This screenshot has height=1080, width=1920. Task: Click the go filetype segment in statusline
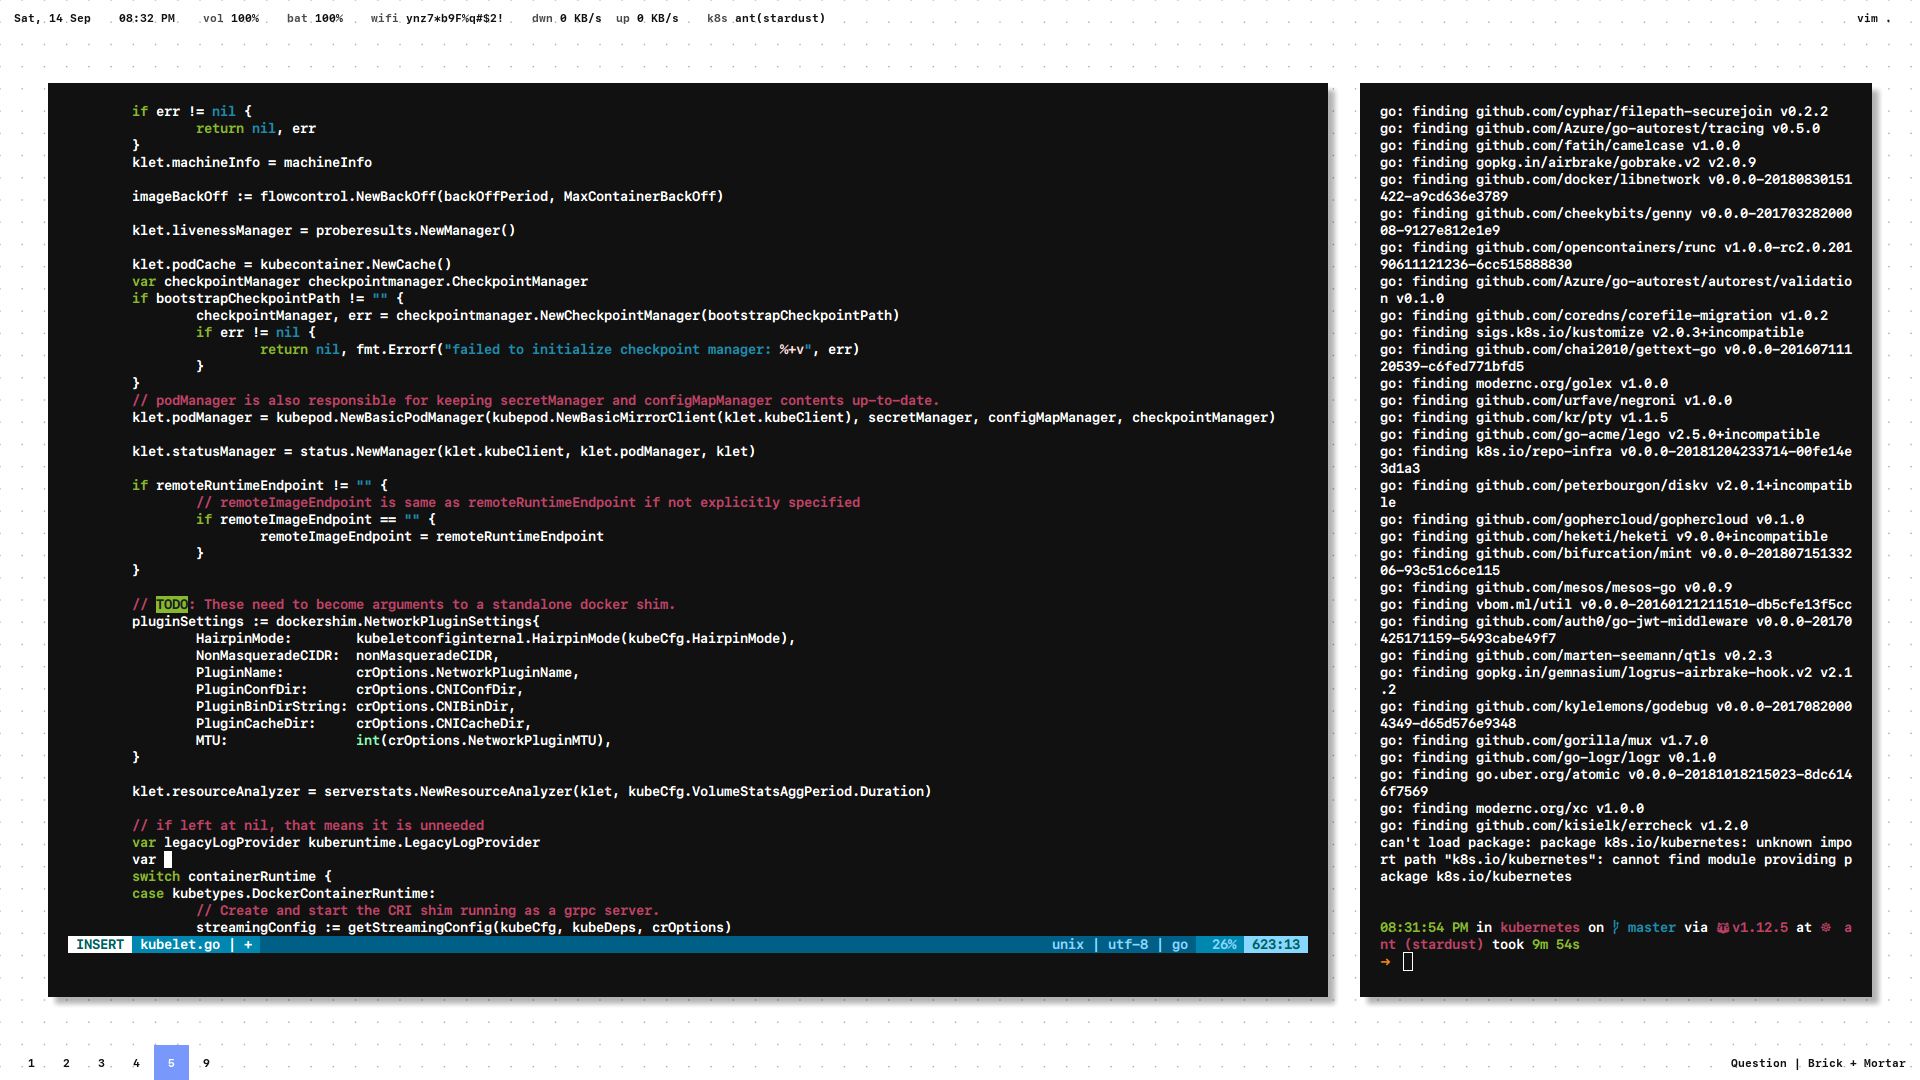[1179, 944]
